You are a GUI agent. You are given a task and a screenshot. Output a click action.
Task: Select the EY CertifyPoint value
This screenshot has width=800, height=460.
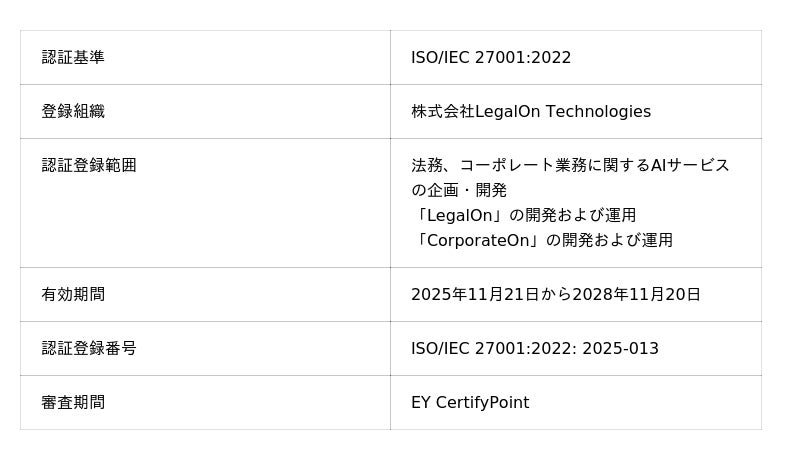coord(470,403)
